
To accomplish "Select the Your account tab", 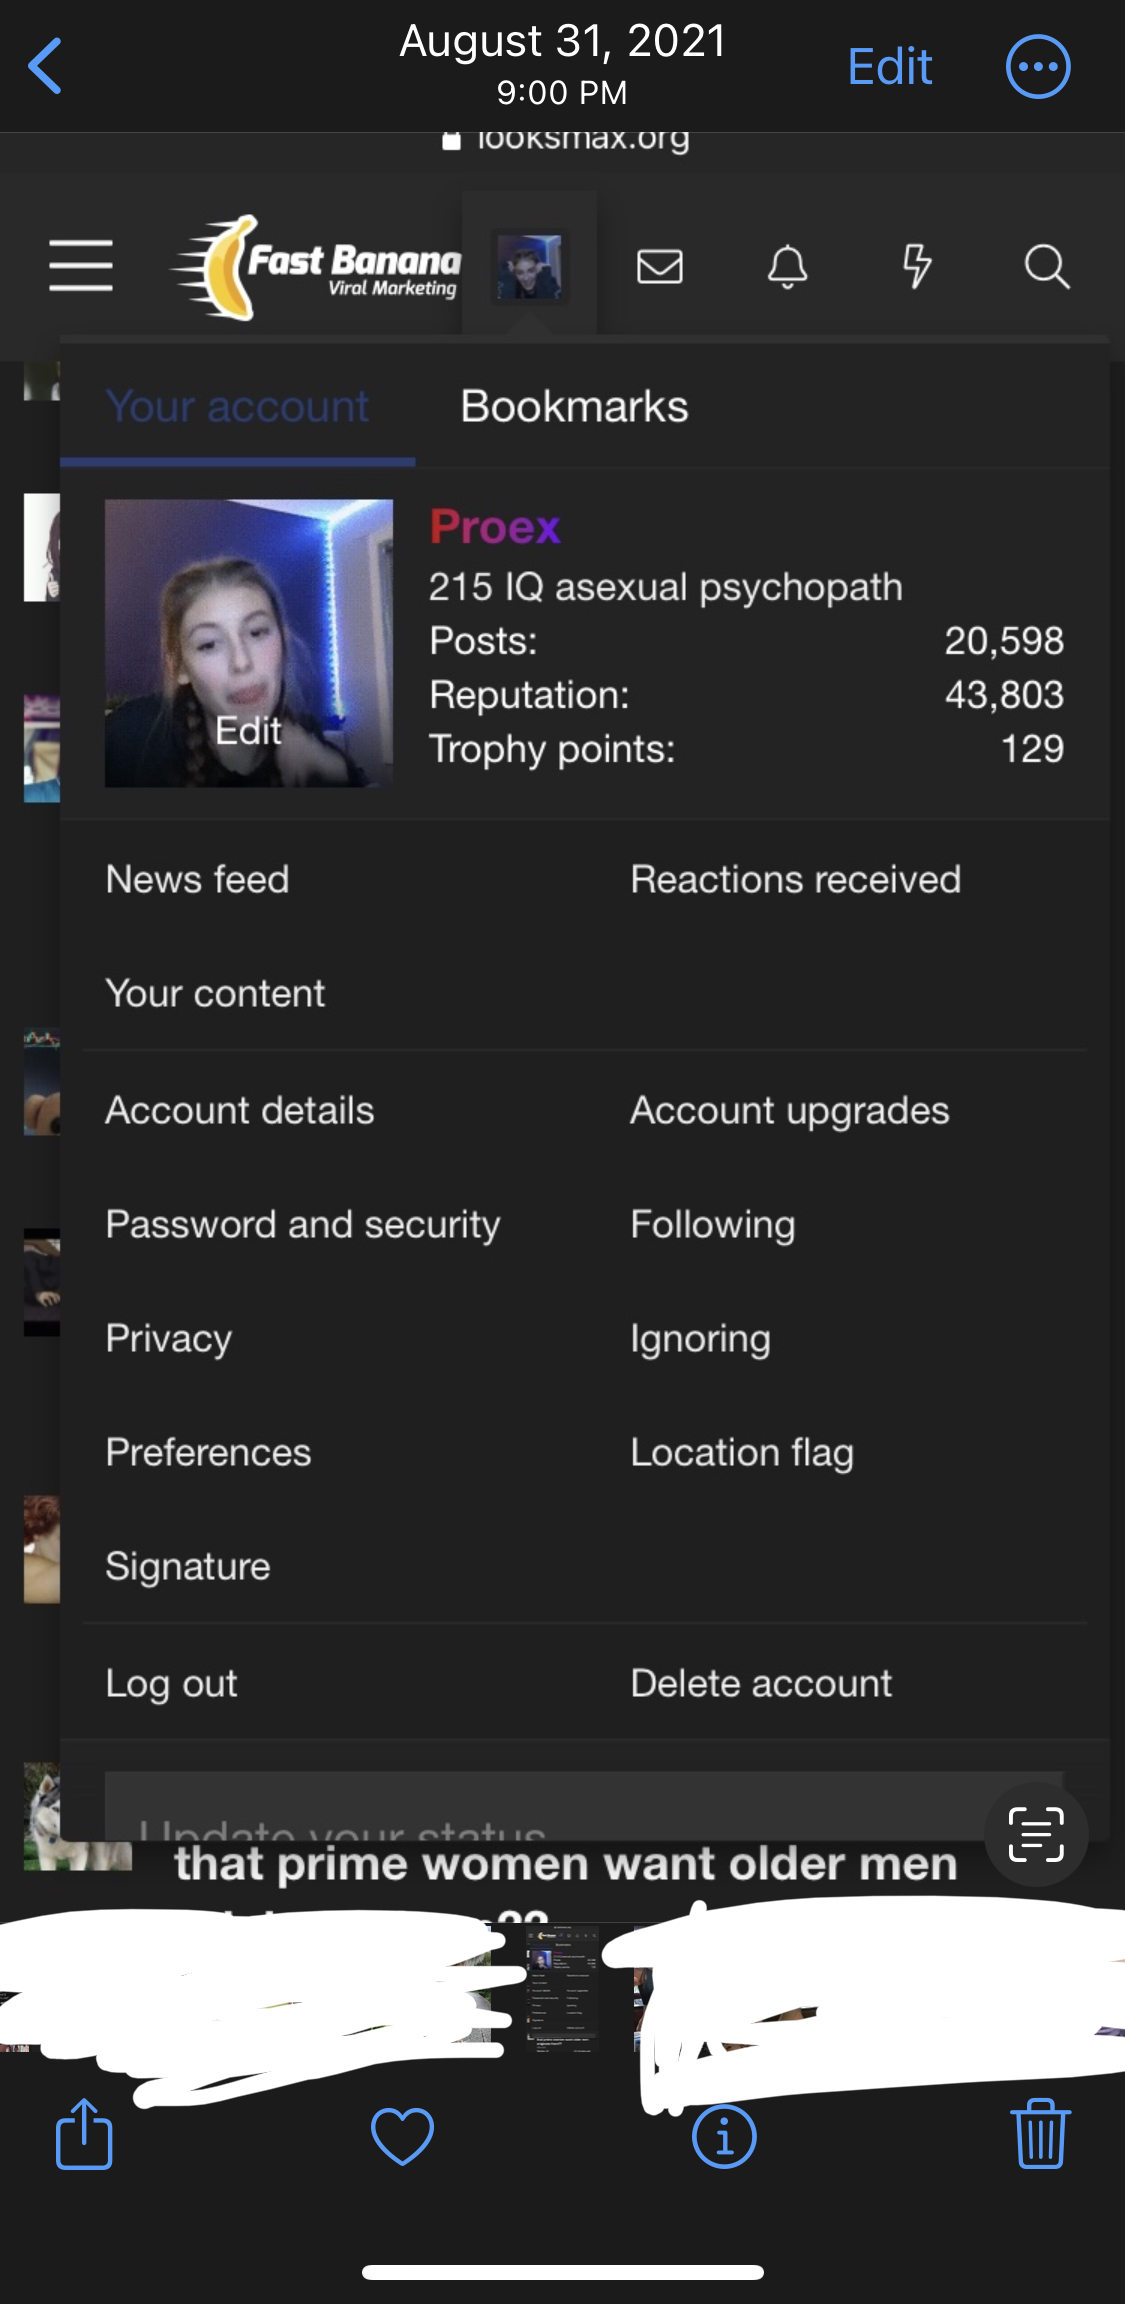I will (x=238, y=406).
